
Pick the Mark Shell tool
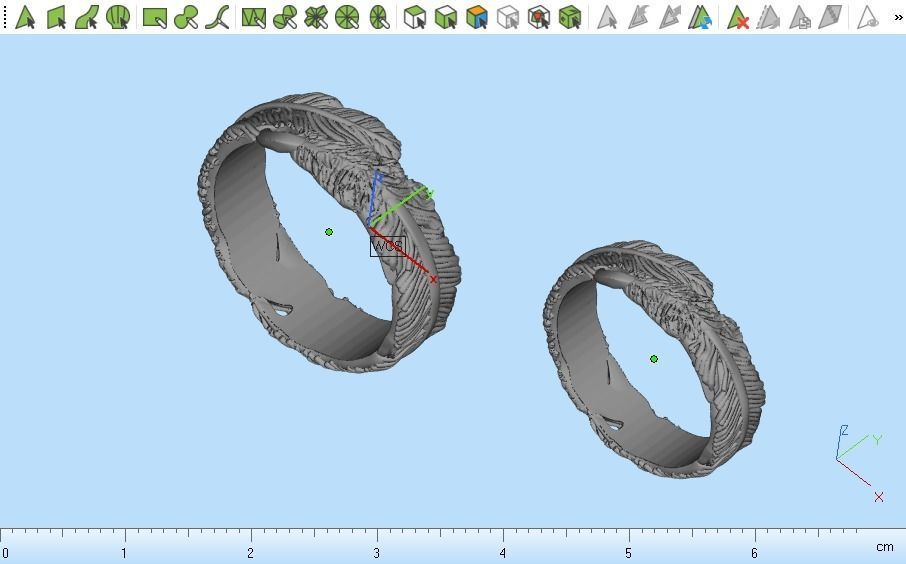pyautogui.click(x=118, y=17)
